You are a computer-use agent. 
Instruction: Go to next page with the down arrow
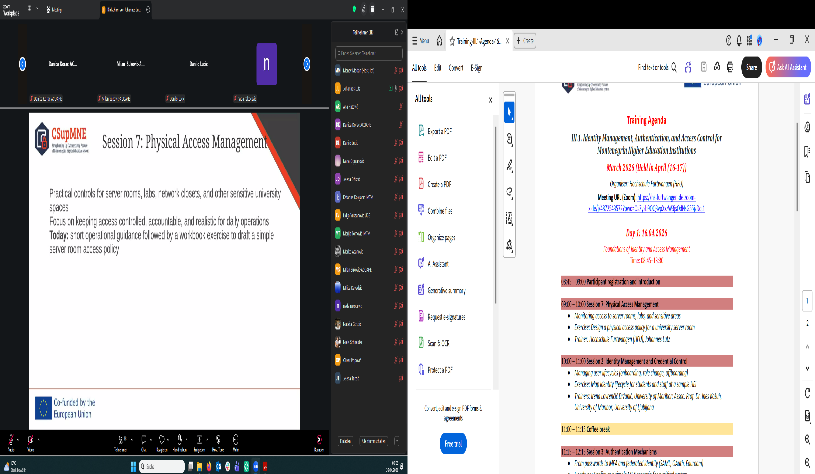(807, 368)
